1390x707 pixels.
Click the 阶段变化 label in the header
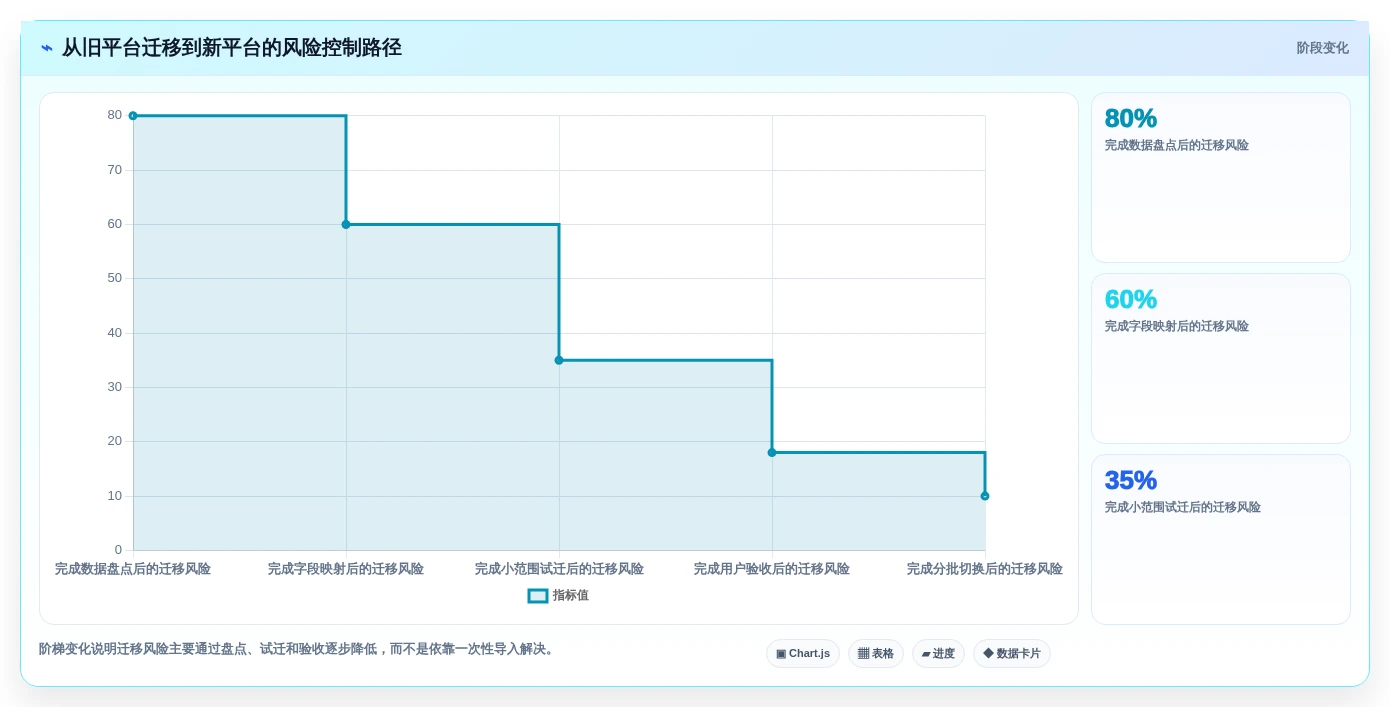click(x=1322, y=48)
